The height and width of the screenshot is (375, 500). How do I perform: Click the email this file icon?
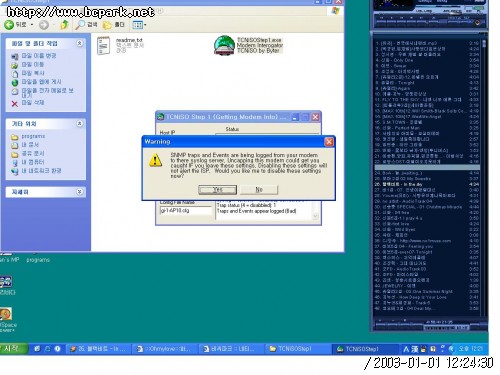tap(15, 91)
